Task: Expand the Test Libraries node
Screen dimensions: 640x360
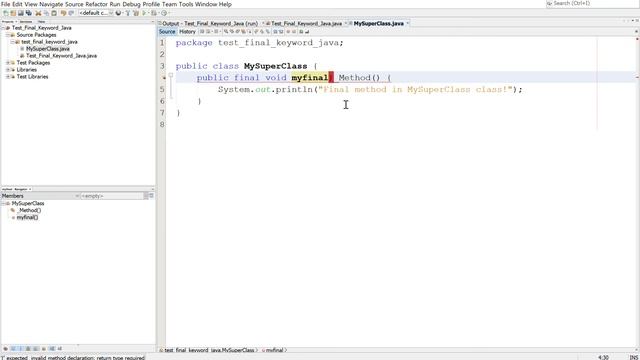Action: (8, 76)
